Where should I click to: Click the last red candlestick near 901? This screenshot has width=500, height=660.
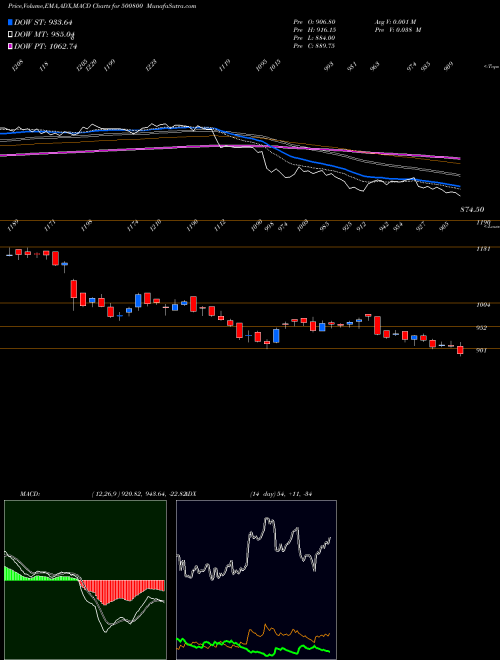(x=460, y=350)
